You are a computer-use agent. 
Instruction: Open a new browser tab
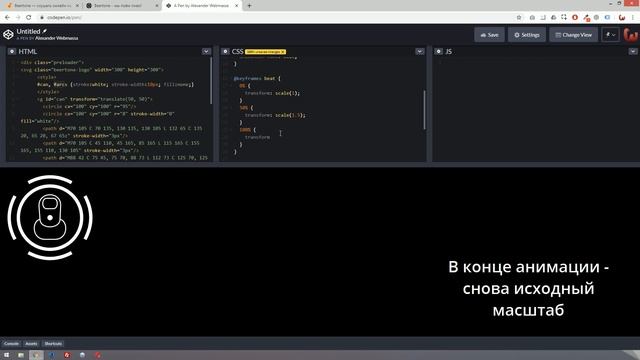pos(249,6)
